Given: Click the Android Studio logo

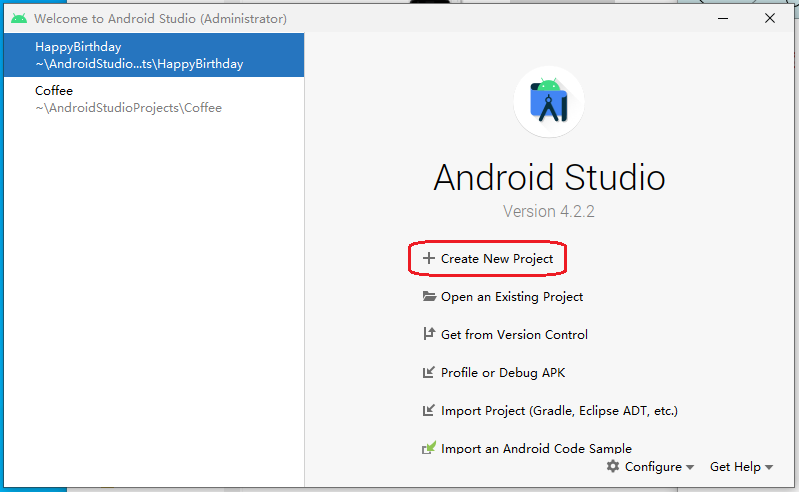Looking at the screenshot, I should (549, 102).
